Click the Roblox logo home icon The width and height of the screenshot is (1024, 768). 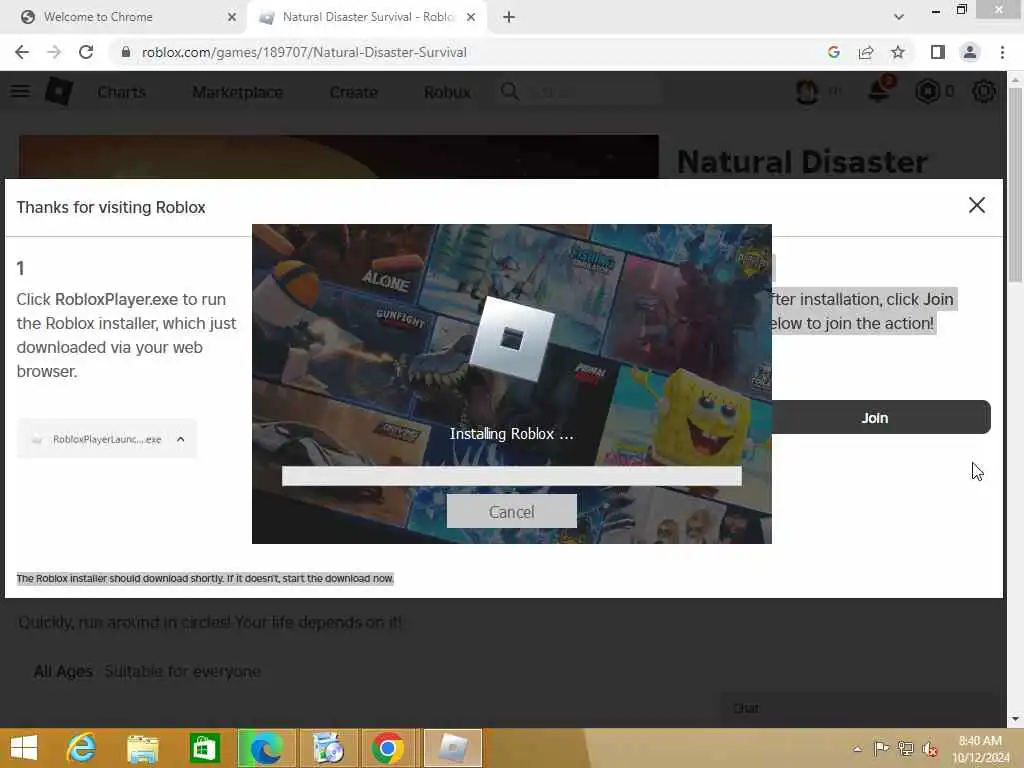59,91
